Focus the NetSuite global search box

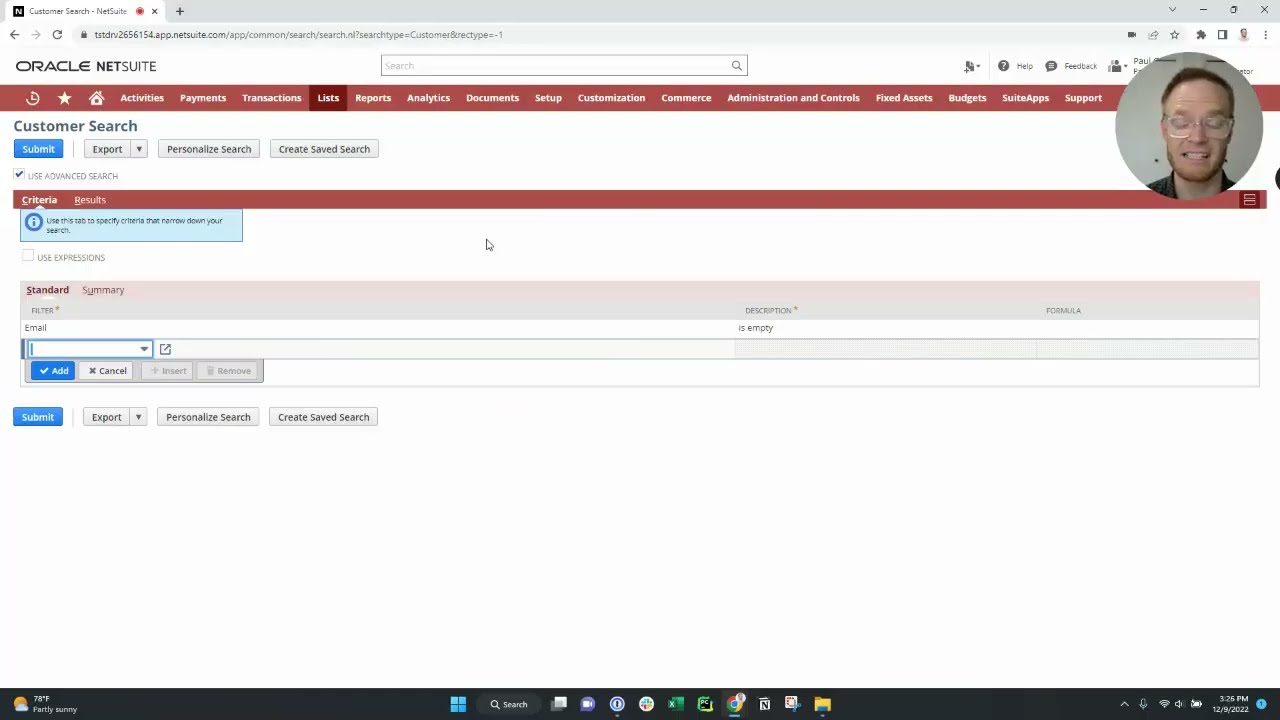pos(556,66)
